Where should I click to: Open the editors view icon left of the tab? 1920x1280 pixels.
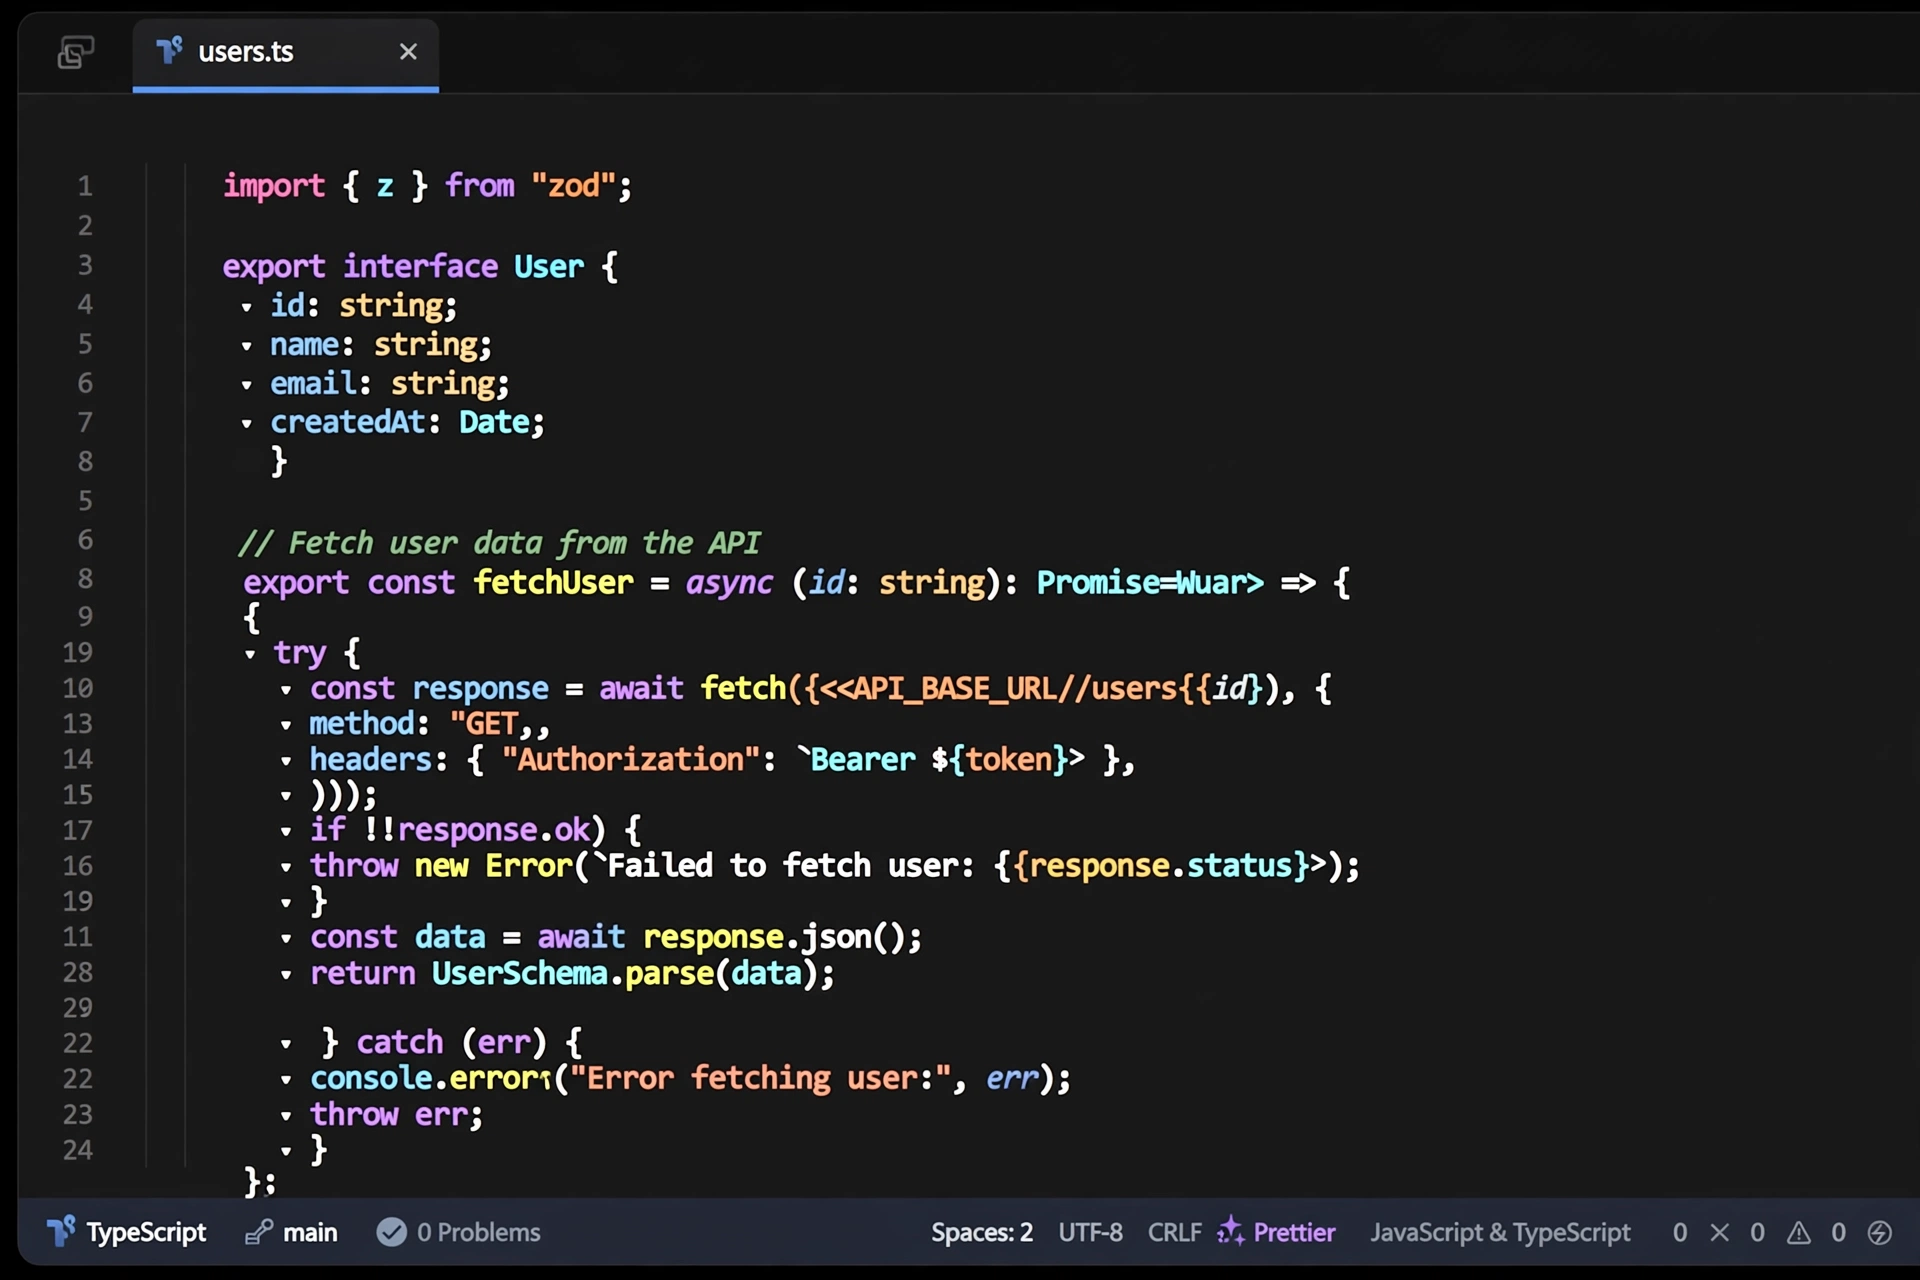76,52
